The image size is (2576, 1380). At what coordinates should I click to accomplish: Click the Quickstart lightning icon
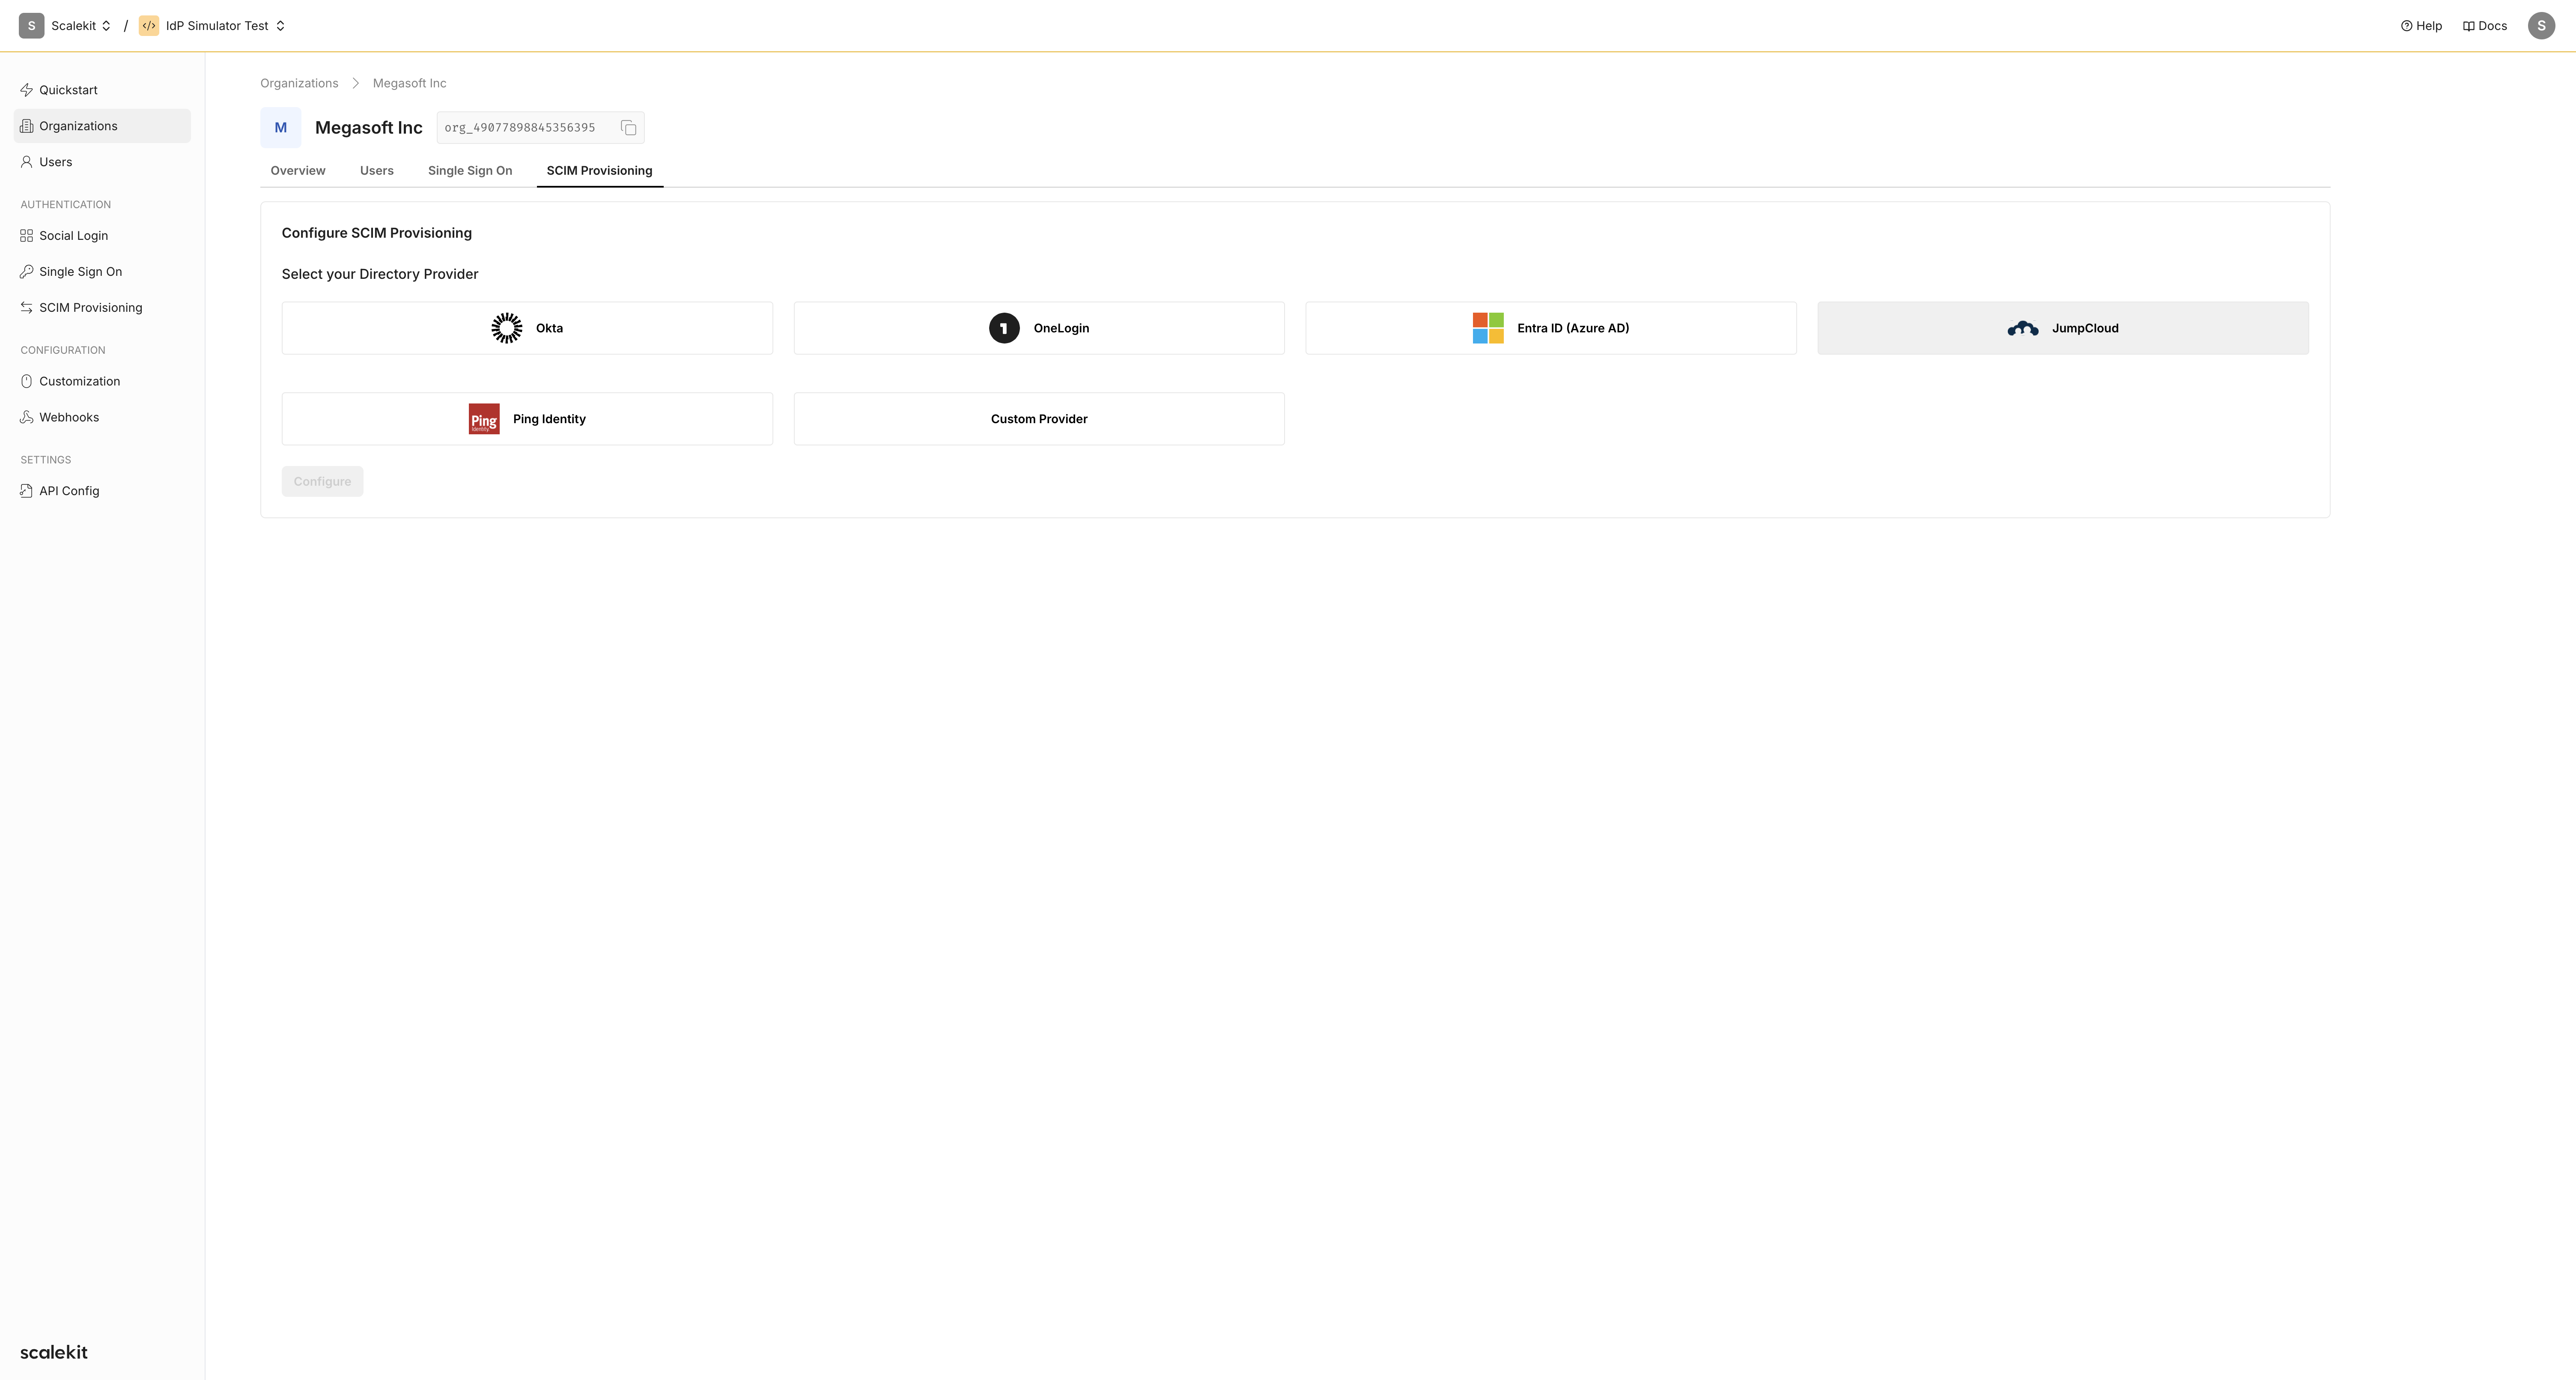pyautogui.click(x=27, y=90)
